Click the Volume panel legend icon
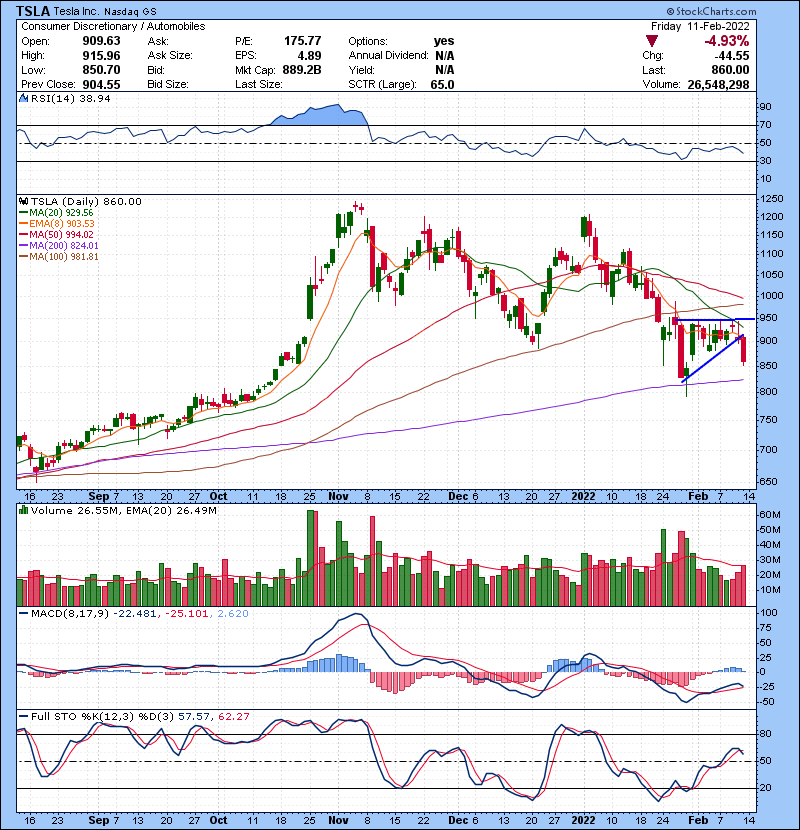The height and width of the screenshot is (830, 800). point(21,513)
